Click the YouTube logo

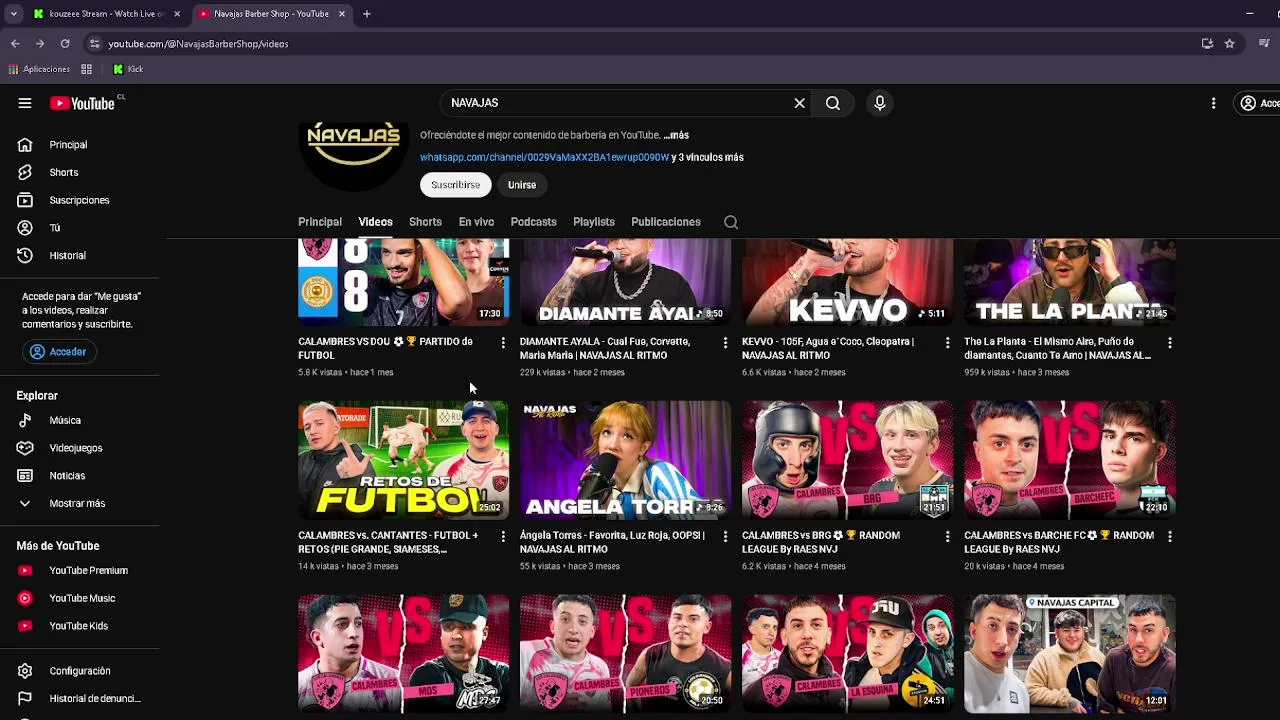click(x=82, y=103)
